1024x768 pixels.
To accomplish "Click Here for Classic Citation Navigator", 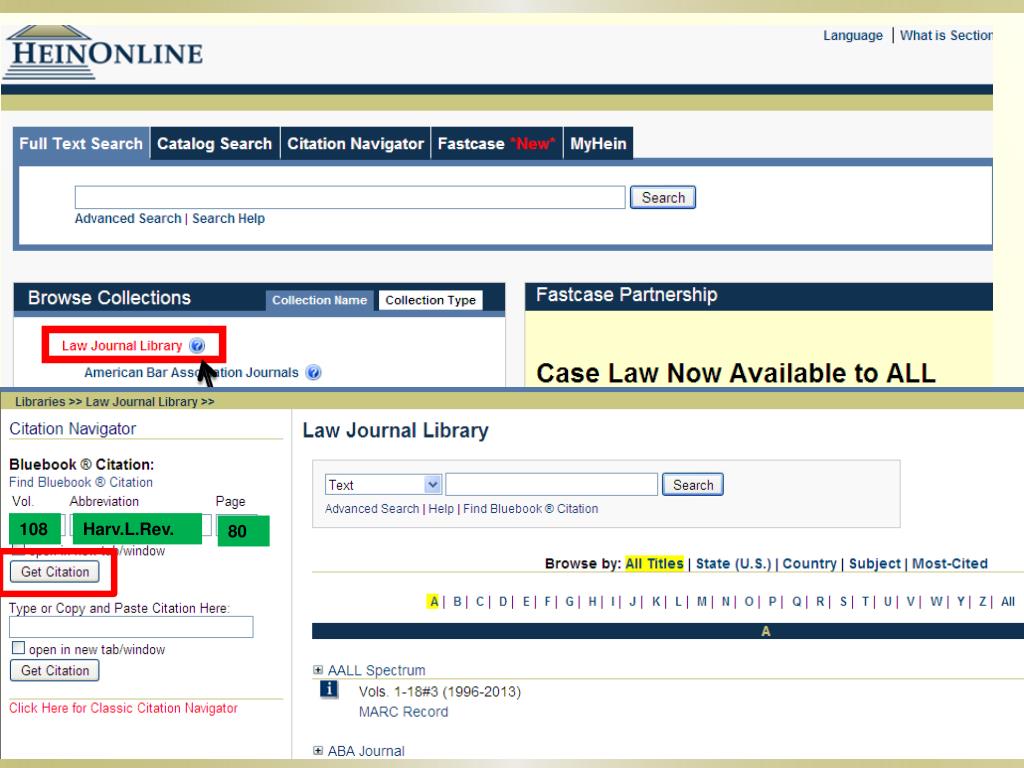I will 123,708.
